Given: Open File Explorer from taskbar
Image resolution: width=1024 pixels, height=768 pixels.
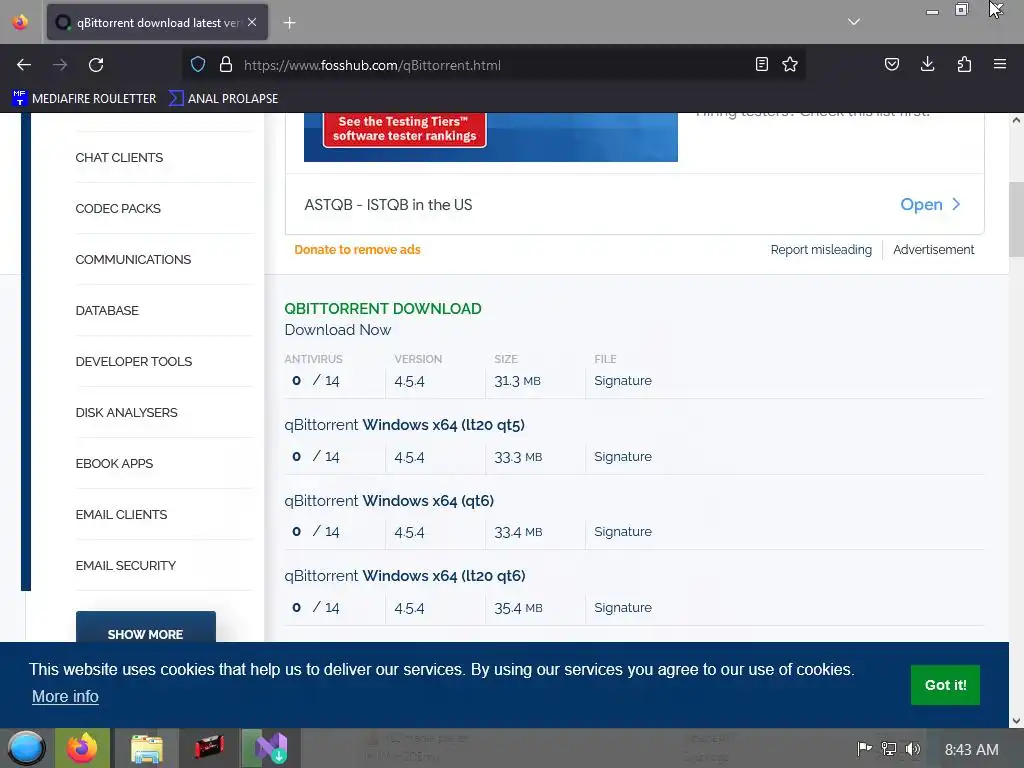Looking at the screenshot, I should point(146,748).
